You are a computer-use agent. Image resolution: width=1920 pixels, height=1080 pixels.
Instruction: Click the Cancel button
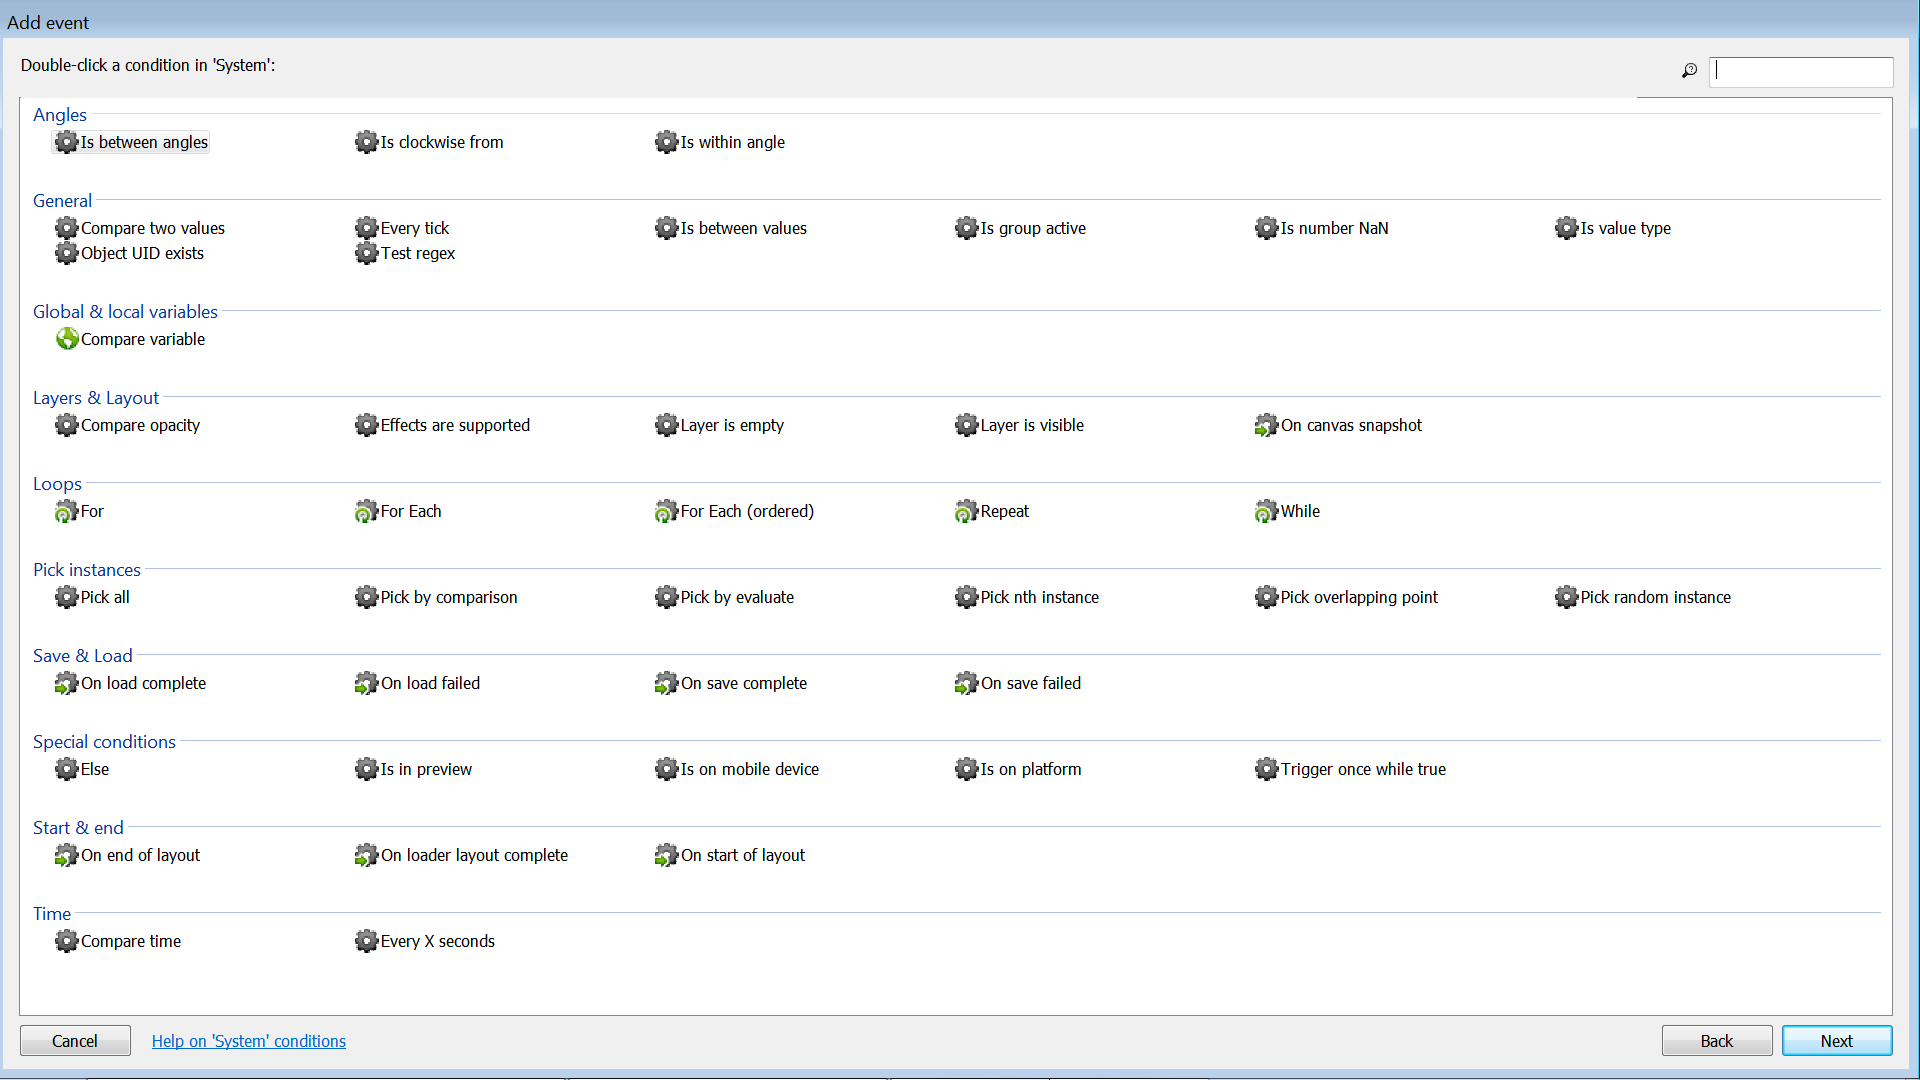[75, 1041]
